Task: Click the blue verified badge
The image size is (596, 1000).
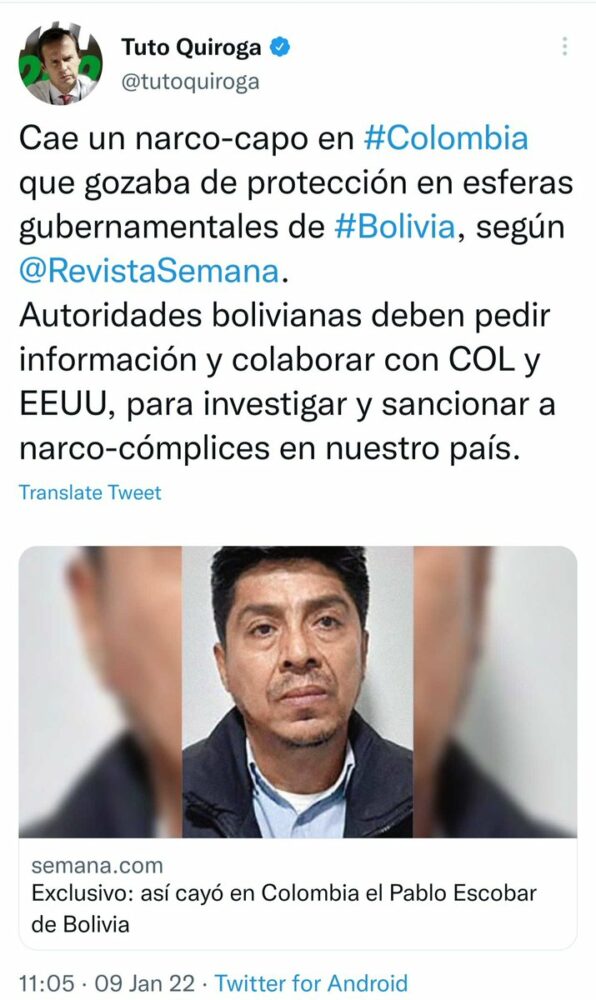Action: point(280,47)
